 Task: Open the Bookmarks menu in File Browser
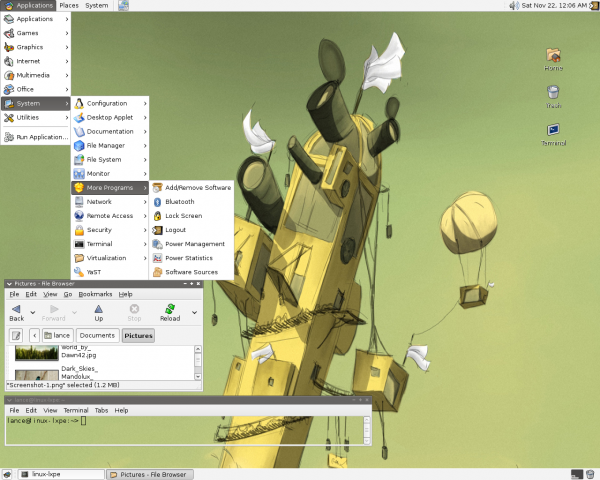[x=95, y=294]
